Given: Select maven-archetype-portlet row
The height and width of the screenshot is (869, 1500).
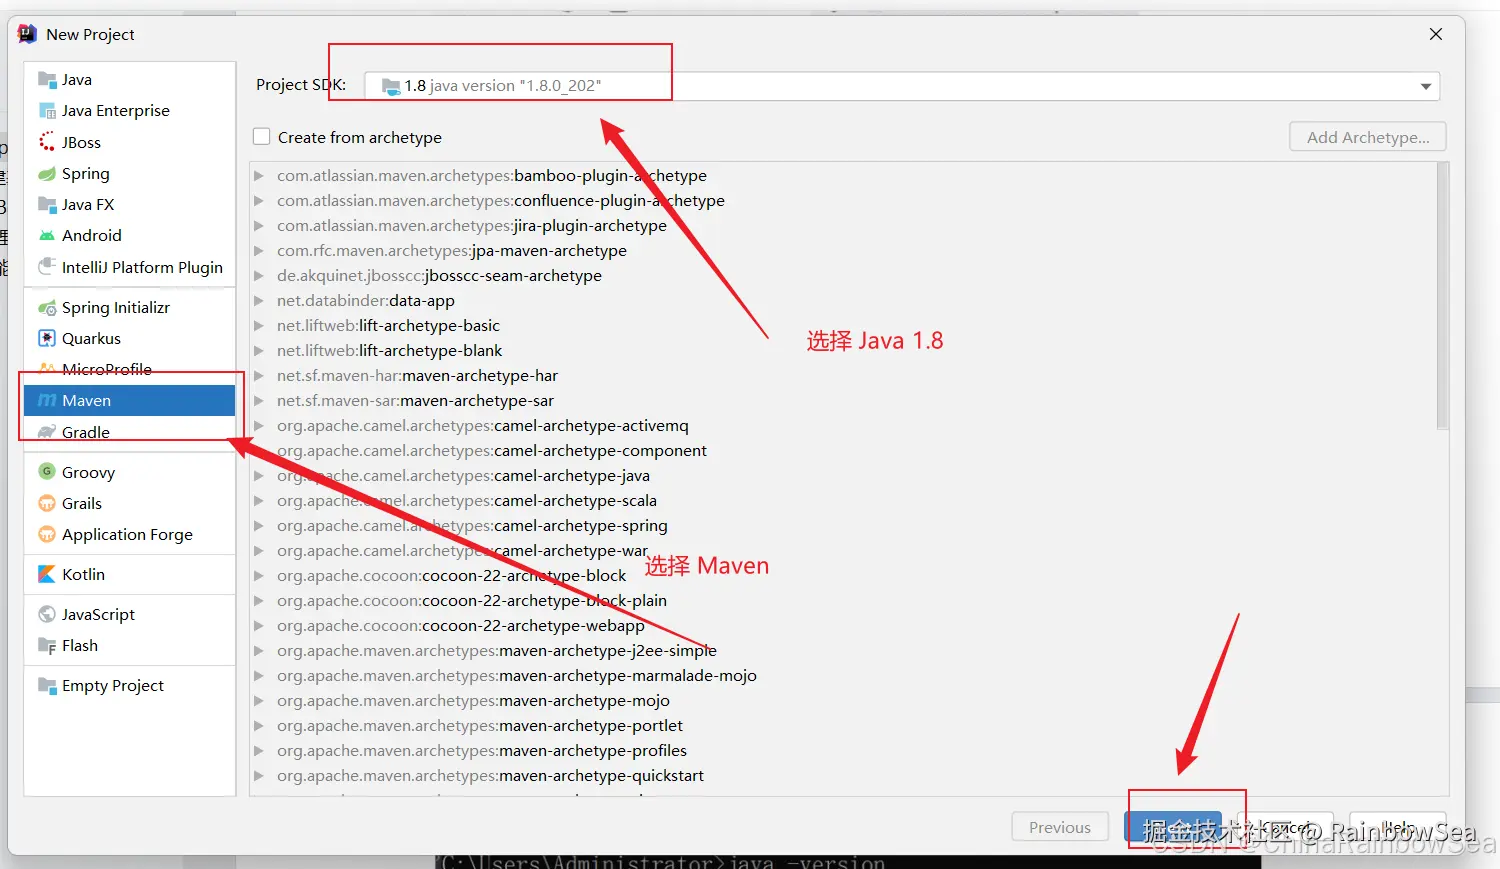Looking at the screenshot, I should coord(845,726).
